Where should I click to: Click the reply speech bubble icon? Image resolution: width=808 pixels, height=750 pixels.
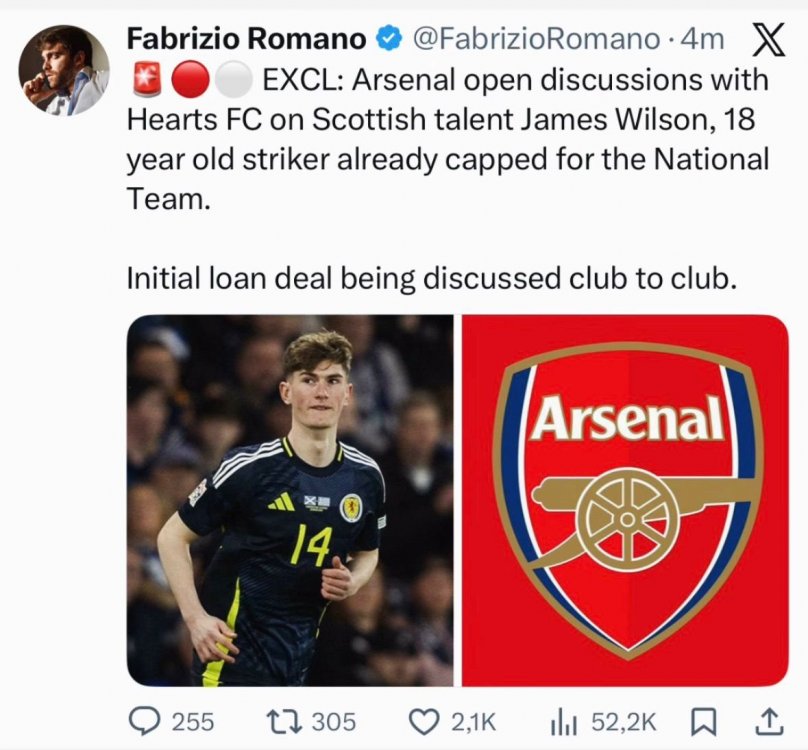146,721
